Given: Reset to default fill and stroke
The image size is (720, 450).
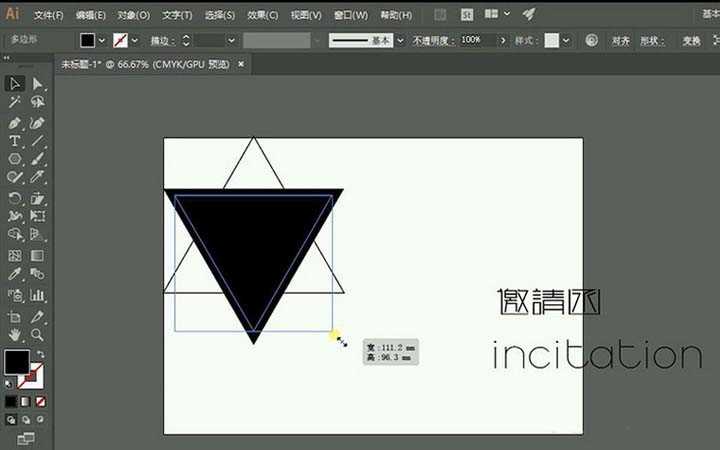Looking at the screenshot, I should 9,383.
